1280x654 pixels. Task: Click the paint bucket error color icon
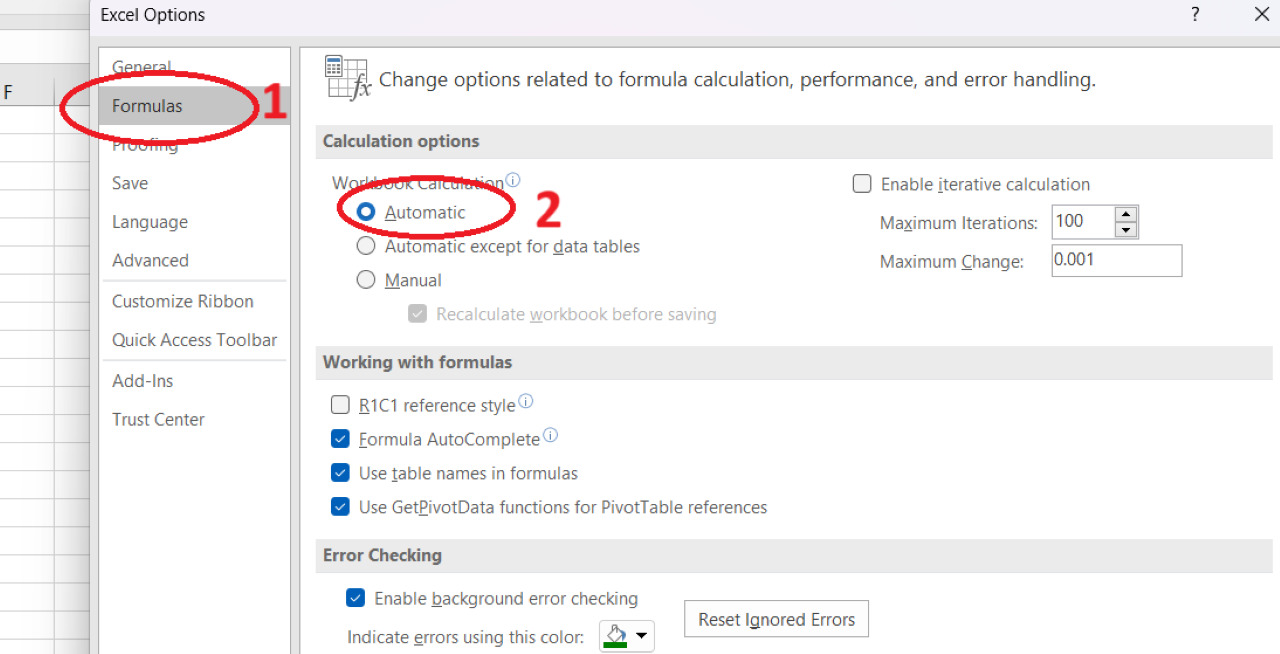tap(616, 636)
